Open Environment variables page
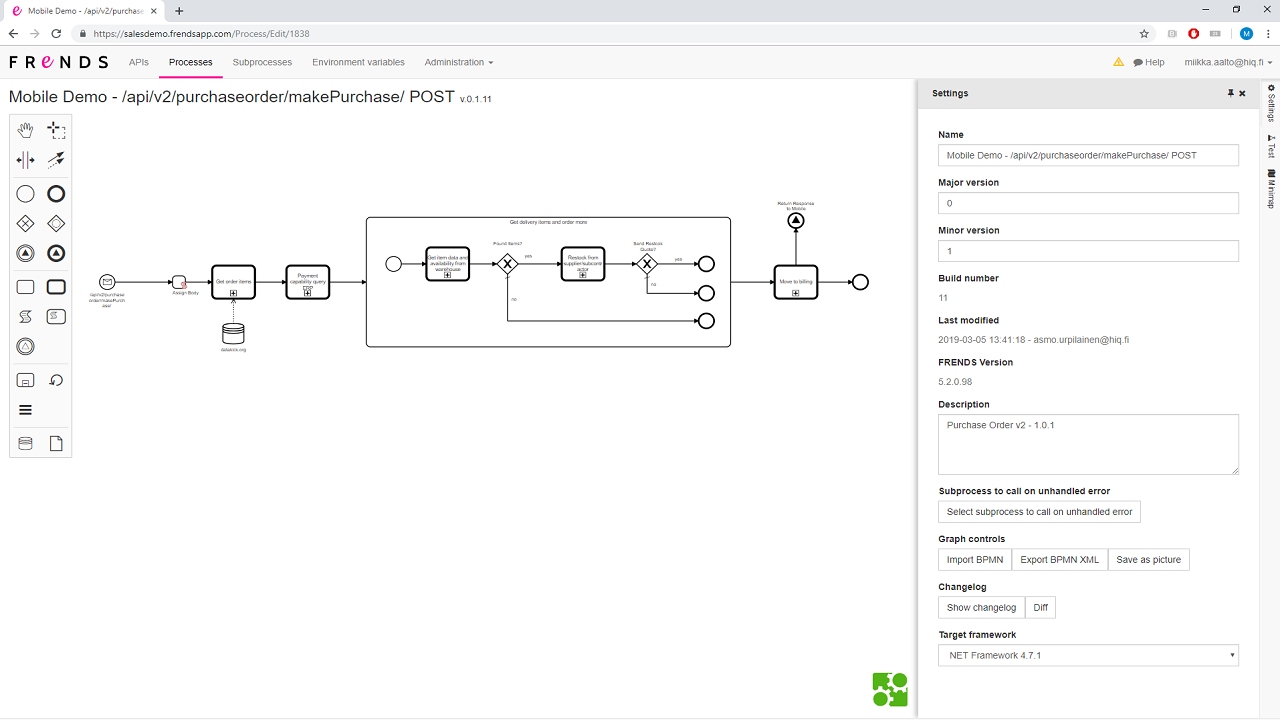Viewport: 1280px width, 720px height. pos(358,62)
